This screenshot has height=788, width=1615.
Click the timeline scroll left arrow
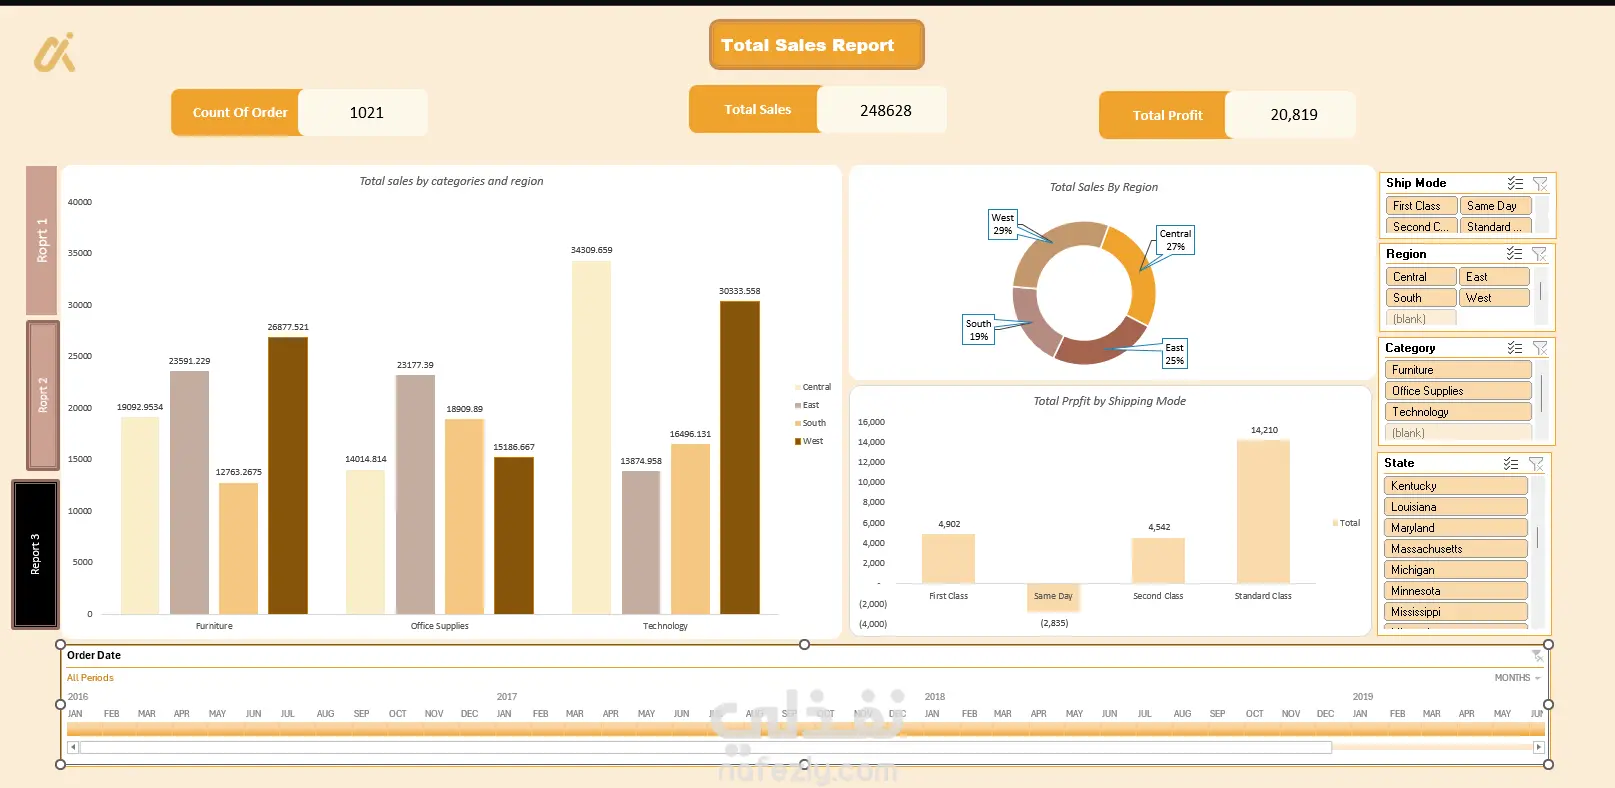(x=73, y=747)
